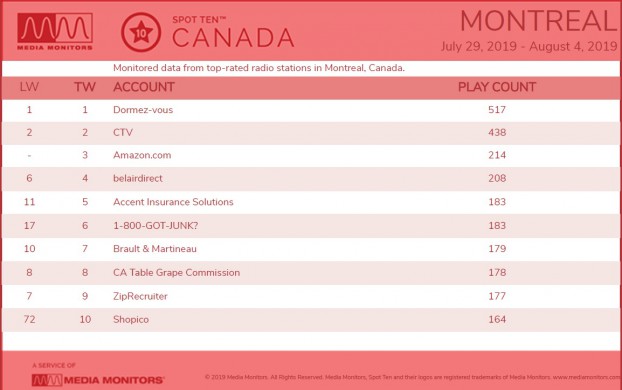Click the 1-800-GOT-JUNK? account
Screen dimensions: 622x390
coord(156,225)
